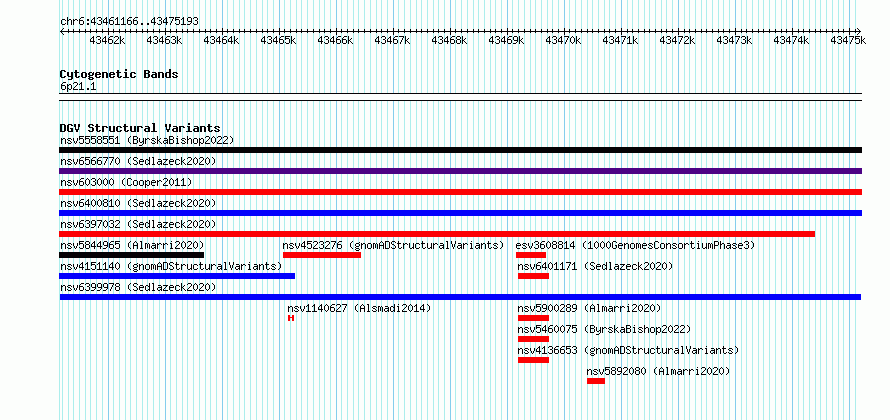Viewport: 890px width, 420px height.
Task: Select the nsv5900289 red variant bar
Action: [534, 318]
